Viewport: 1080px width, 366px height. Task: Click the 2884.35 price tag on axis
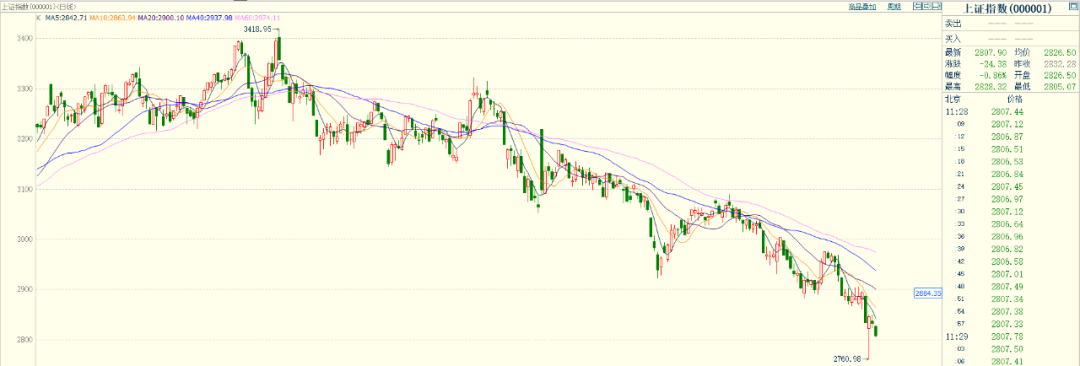click(927, 293)
